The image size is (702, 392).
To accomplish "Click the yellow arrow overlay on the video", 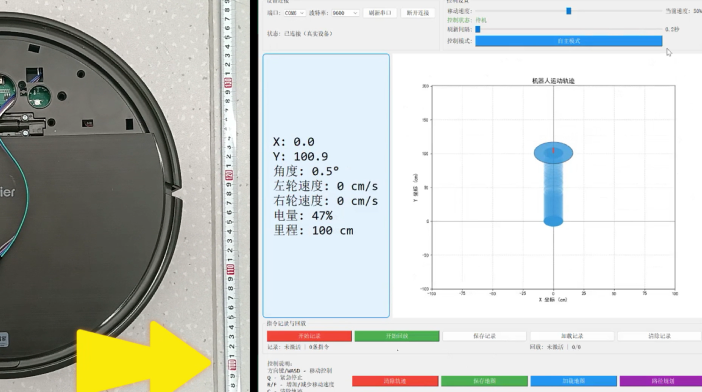I will click(144, 359).
